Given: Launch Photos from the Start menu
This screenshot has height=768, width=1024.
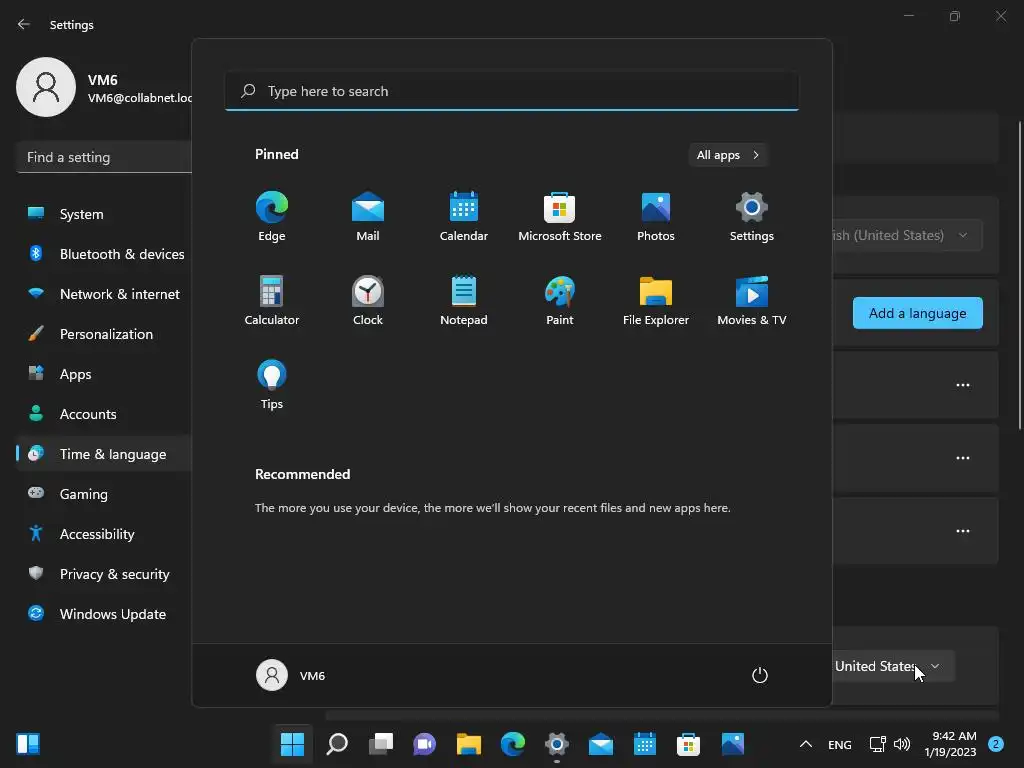Looking at the screenshot, I should click(x=656, y=216).
